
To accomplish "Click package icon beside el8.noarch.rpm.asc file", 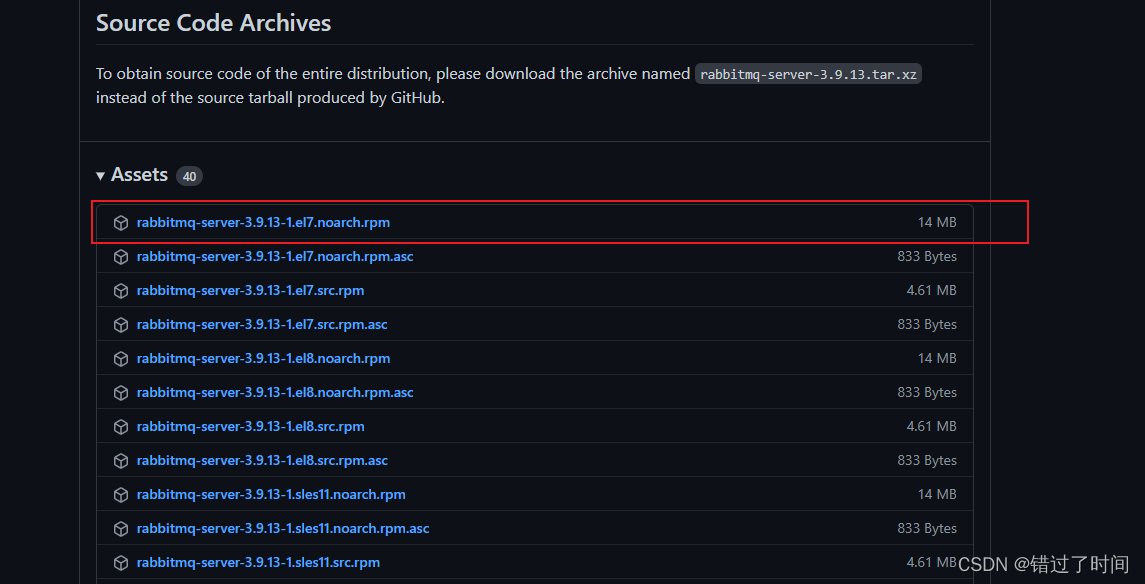I will pyautogui.click(x=121, y=393).
